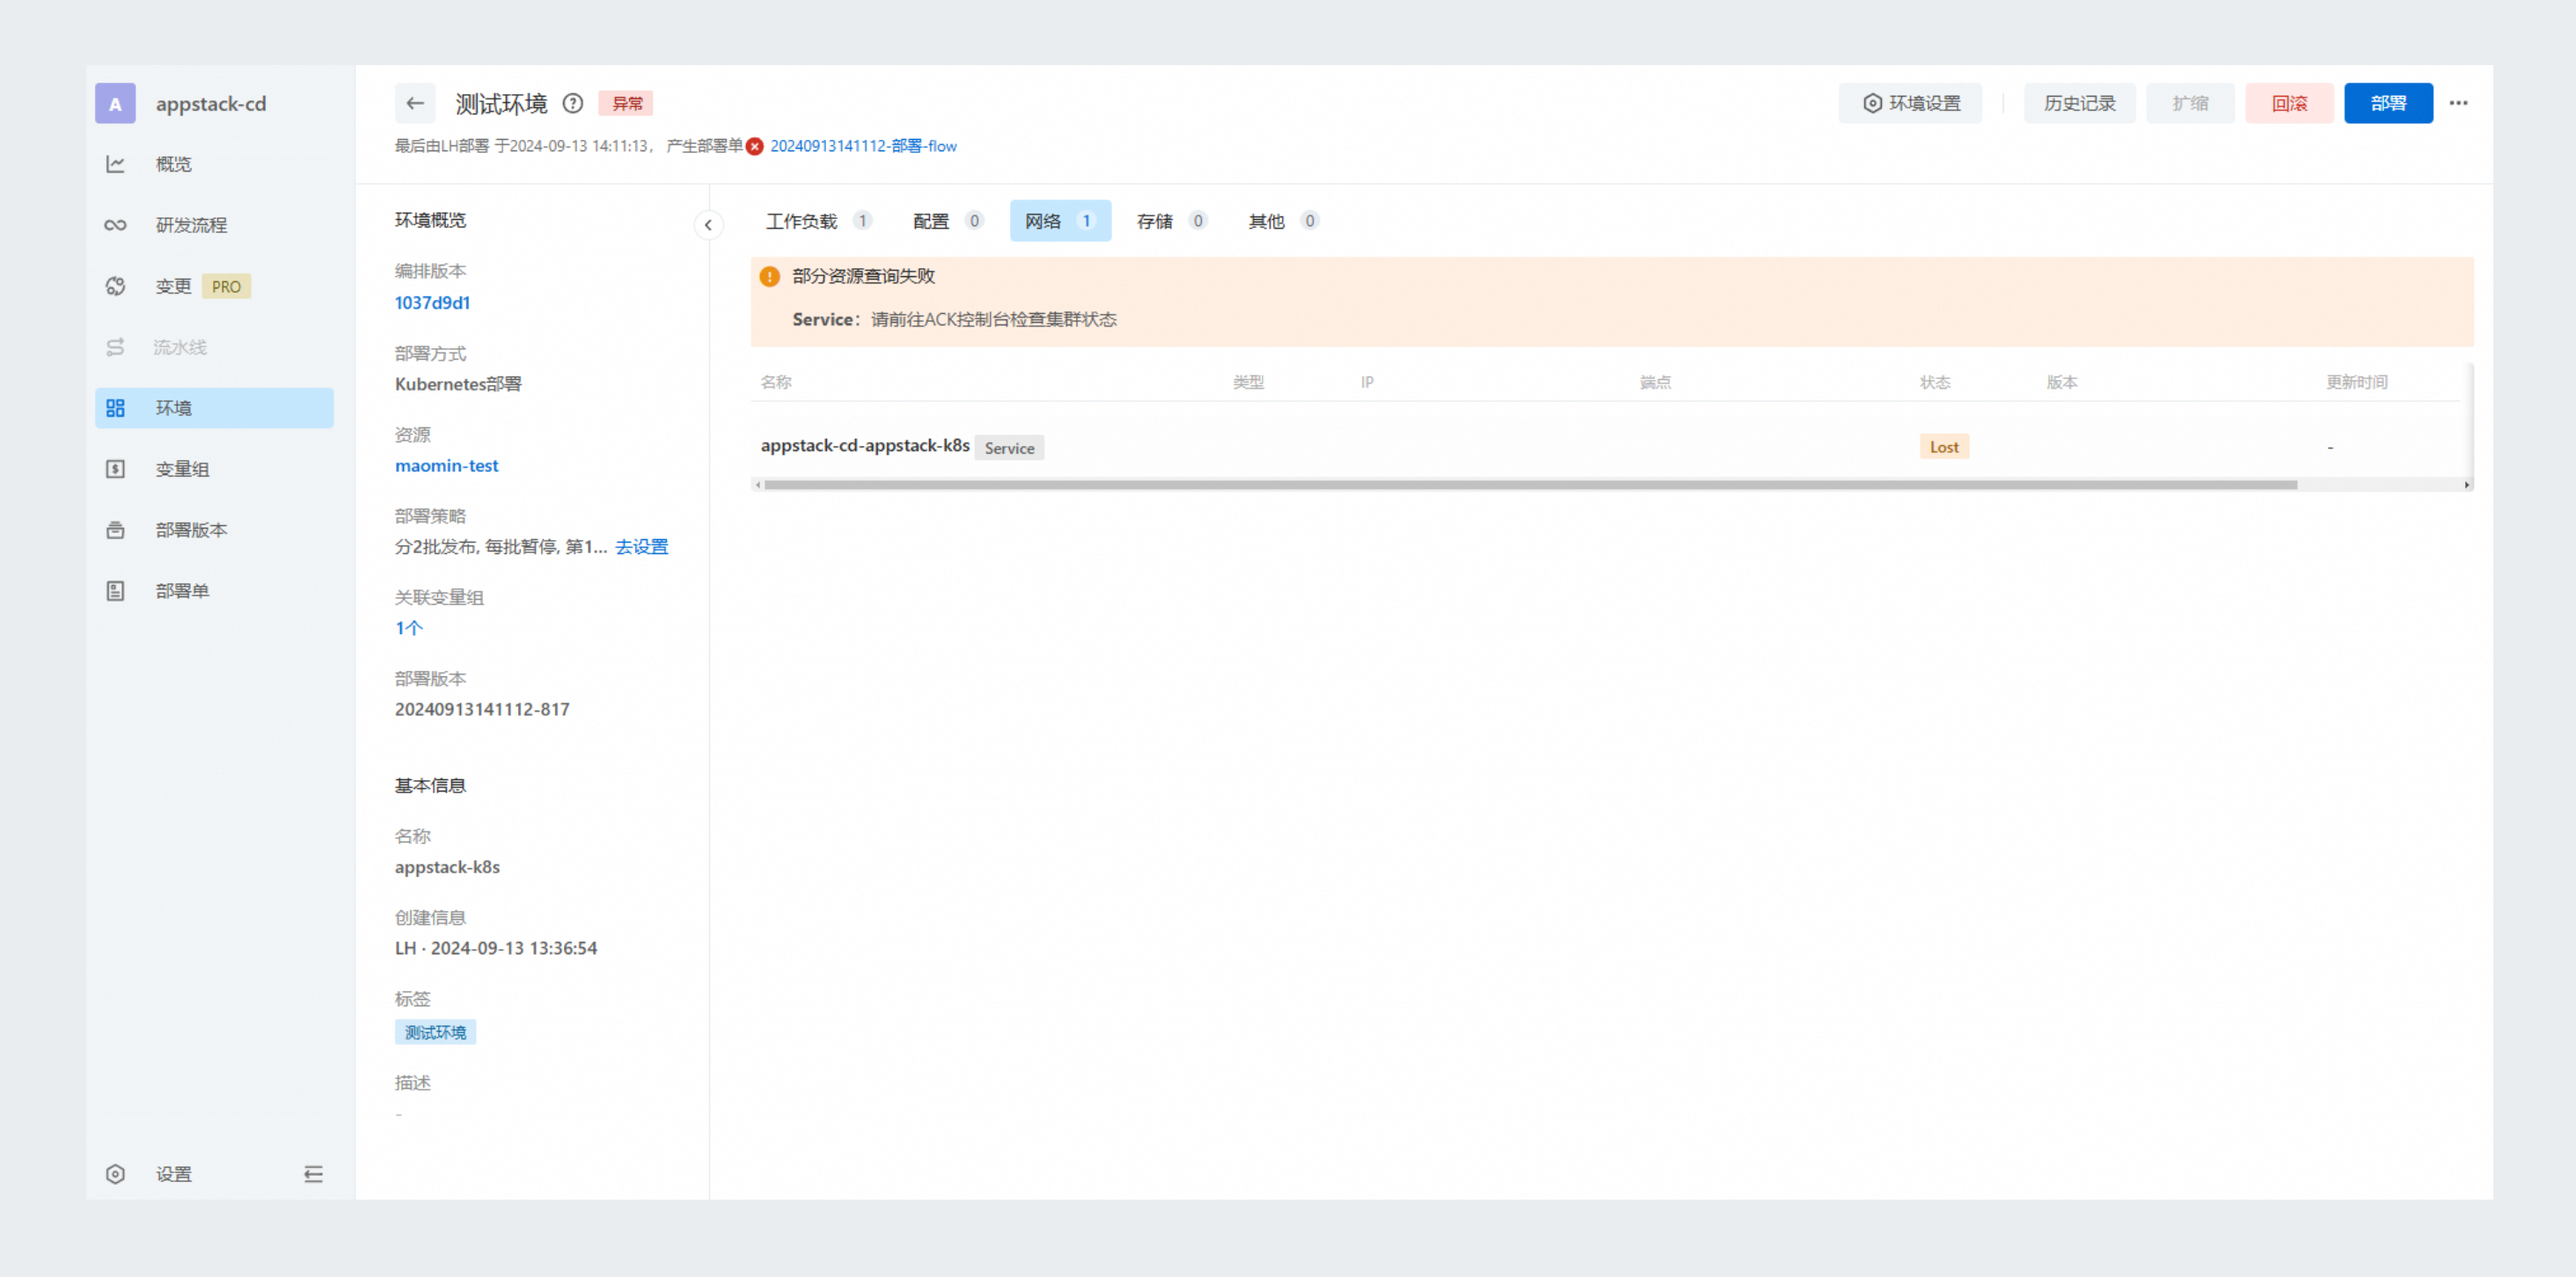This screenshot has height=1277, width=2576.
Task: Switch to the 配置 tab
Action: click(947, 221)
